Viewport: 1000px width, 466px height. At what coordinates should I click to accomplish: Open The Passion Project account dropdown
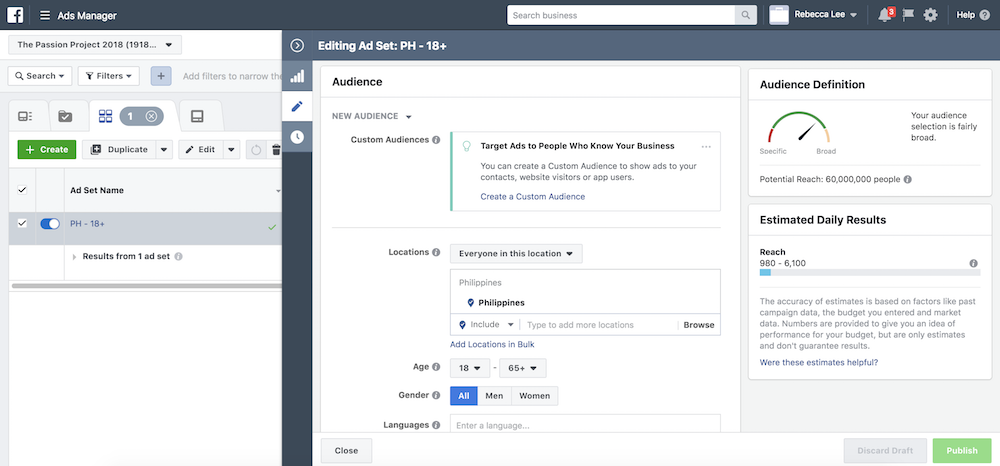point(95,45)
